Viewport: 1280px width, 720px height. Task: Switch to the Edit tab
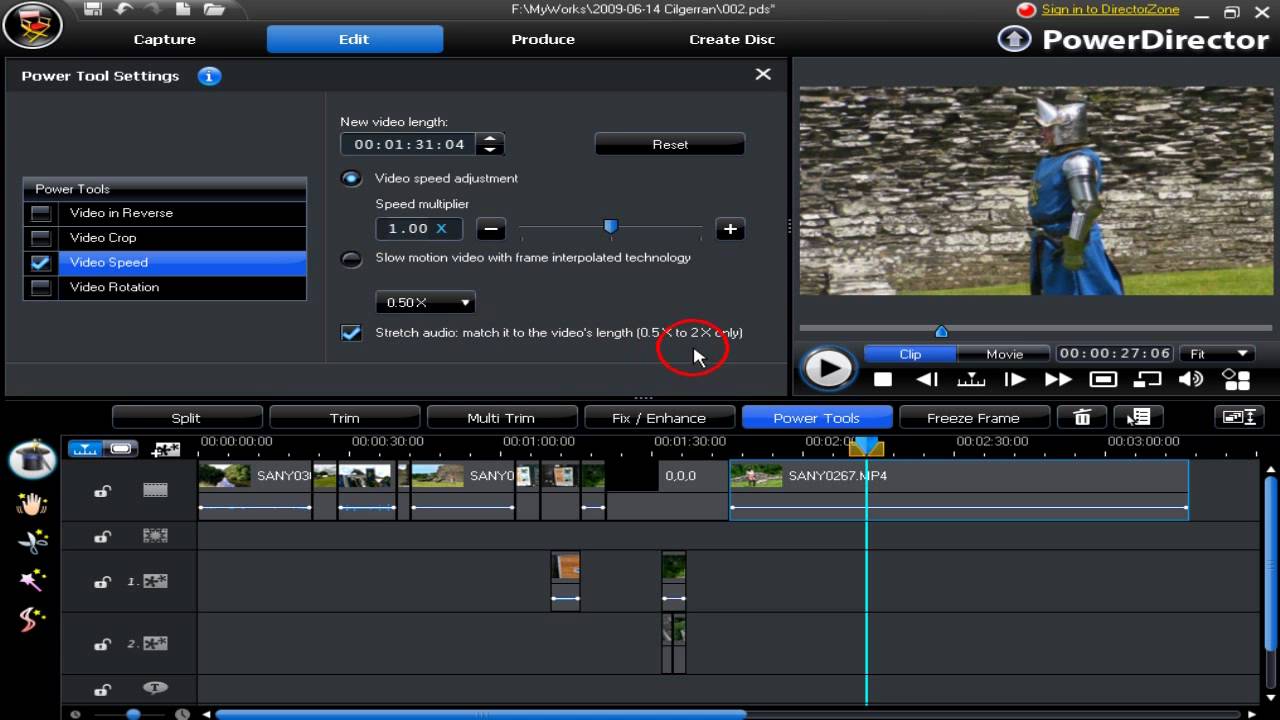pos(354,39)
